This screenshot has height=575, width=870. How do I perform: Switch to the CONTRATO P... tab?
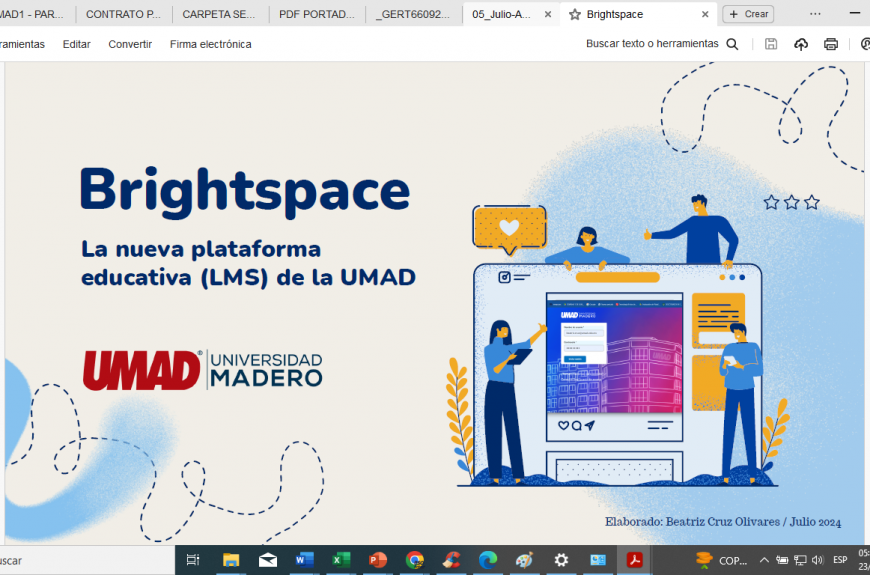coord(123,14)
